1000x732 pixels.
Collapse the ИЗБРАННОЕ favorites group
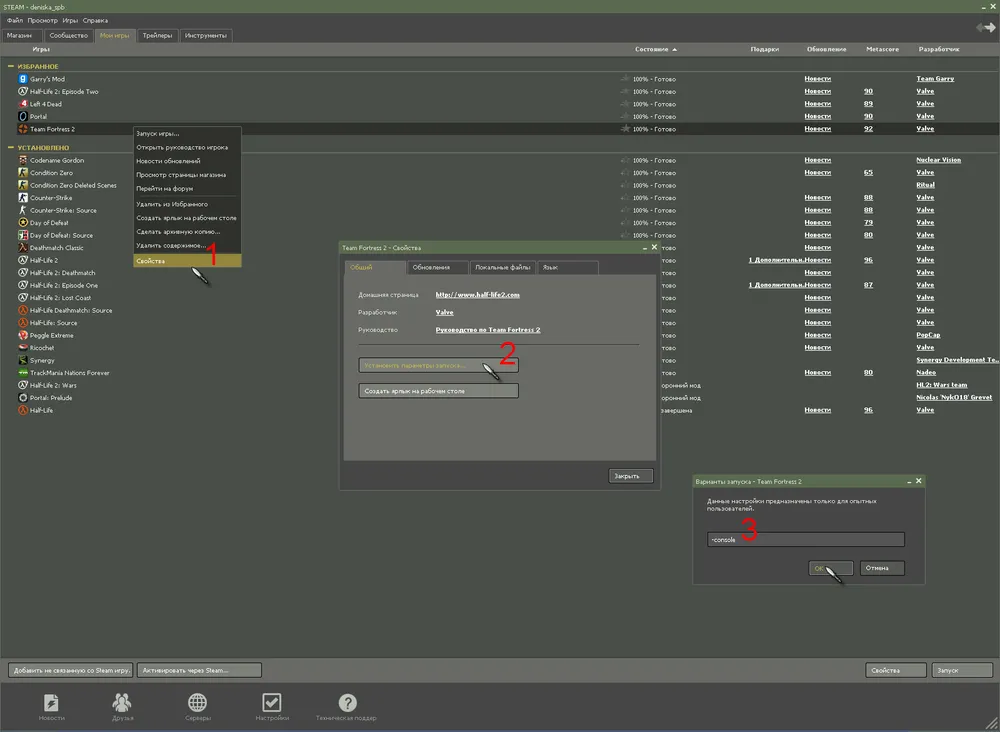[x=11, y=66]
